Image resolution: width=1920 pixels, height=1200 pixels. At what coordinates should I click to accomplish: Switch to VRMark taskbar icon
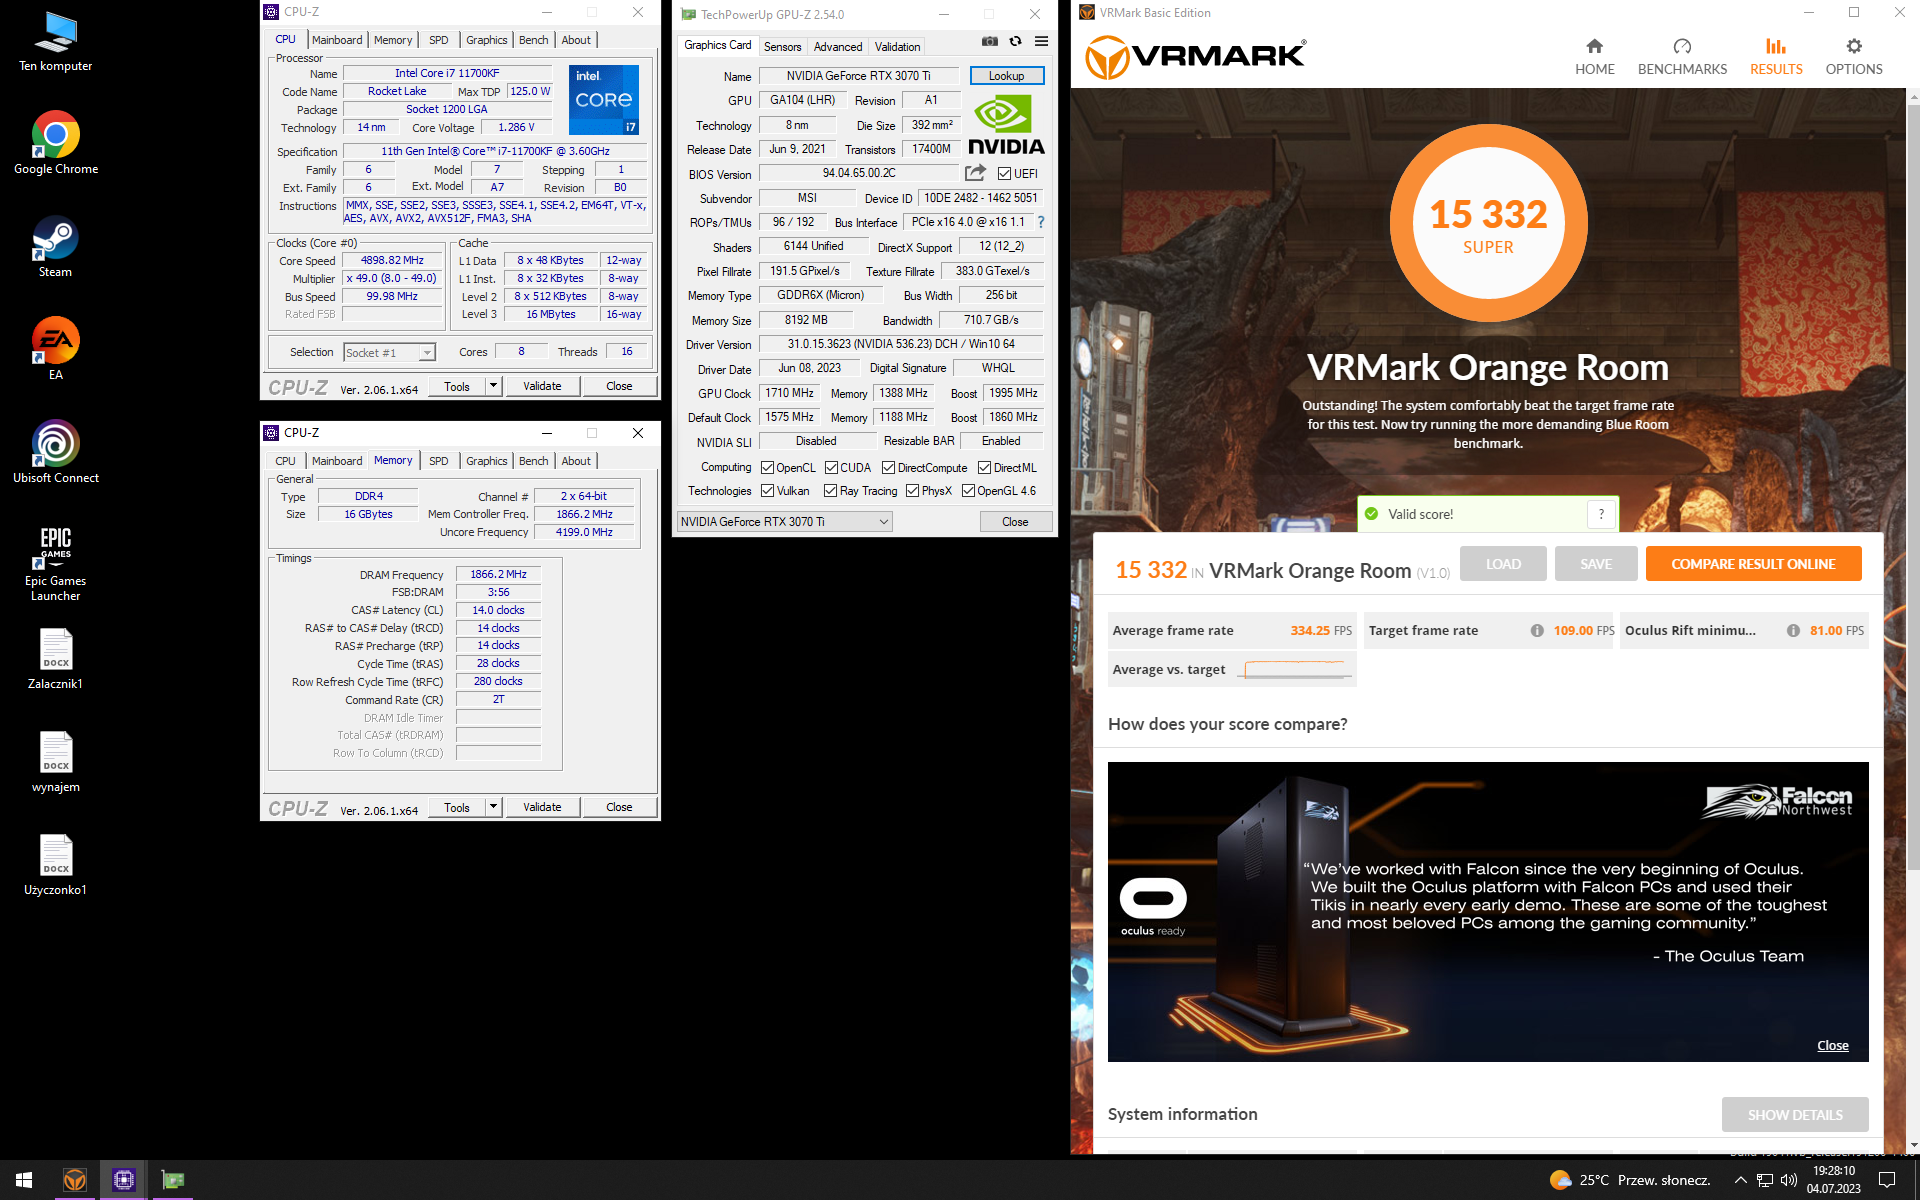tap(75, 1180)
